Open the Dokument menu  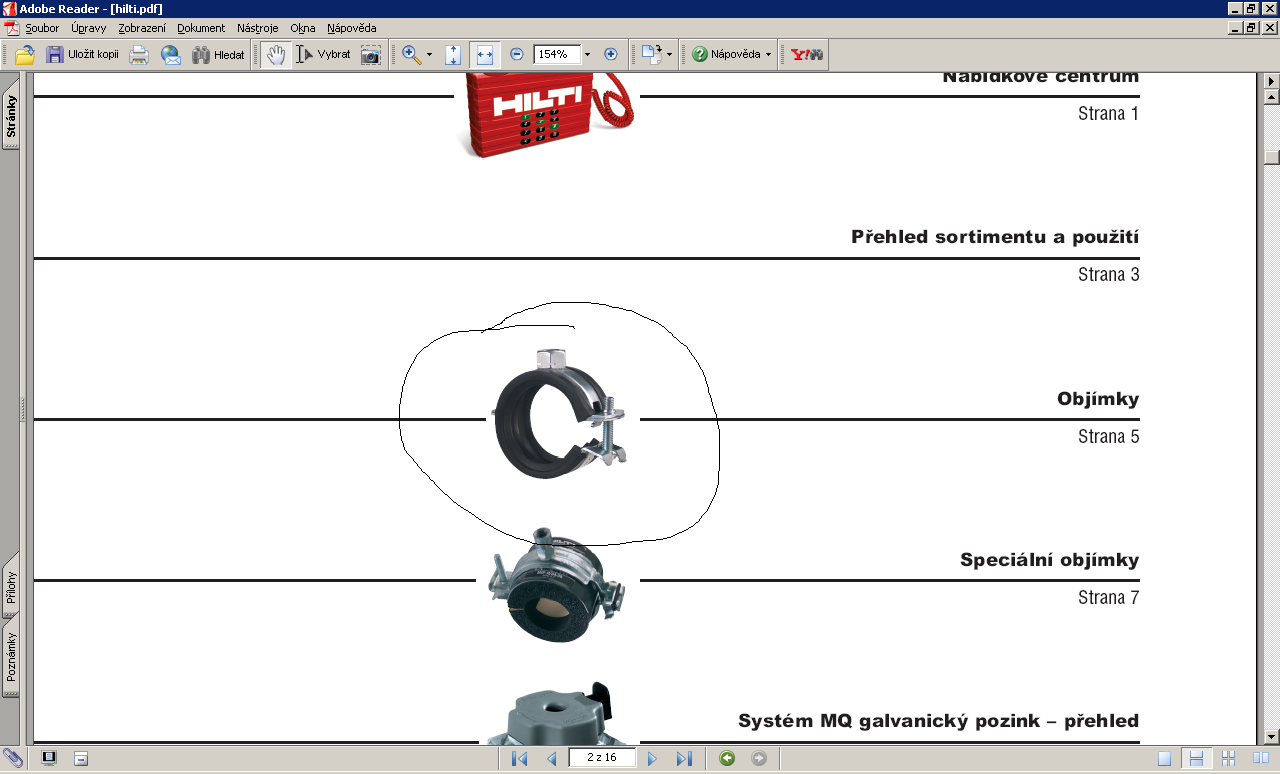coord(201,28)
